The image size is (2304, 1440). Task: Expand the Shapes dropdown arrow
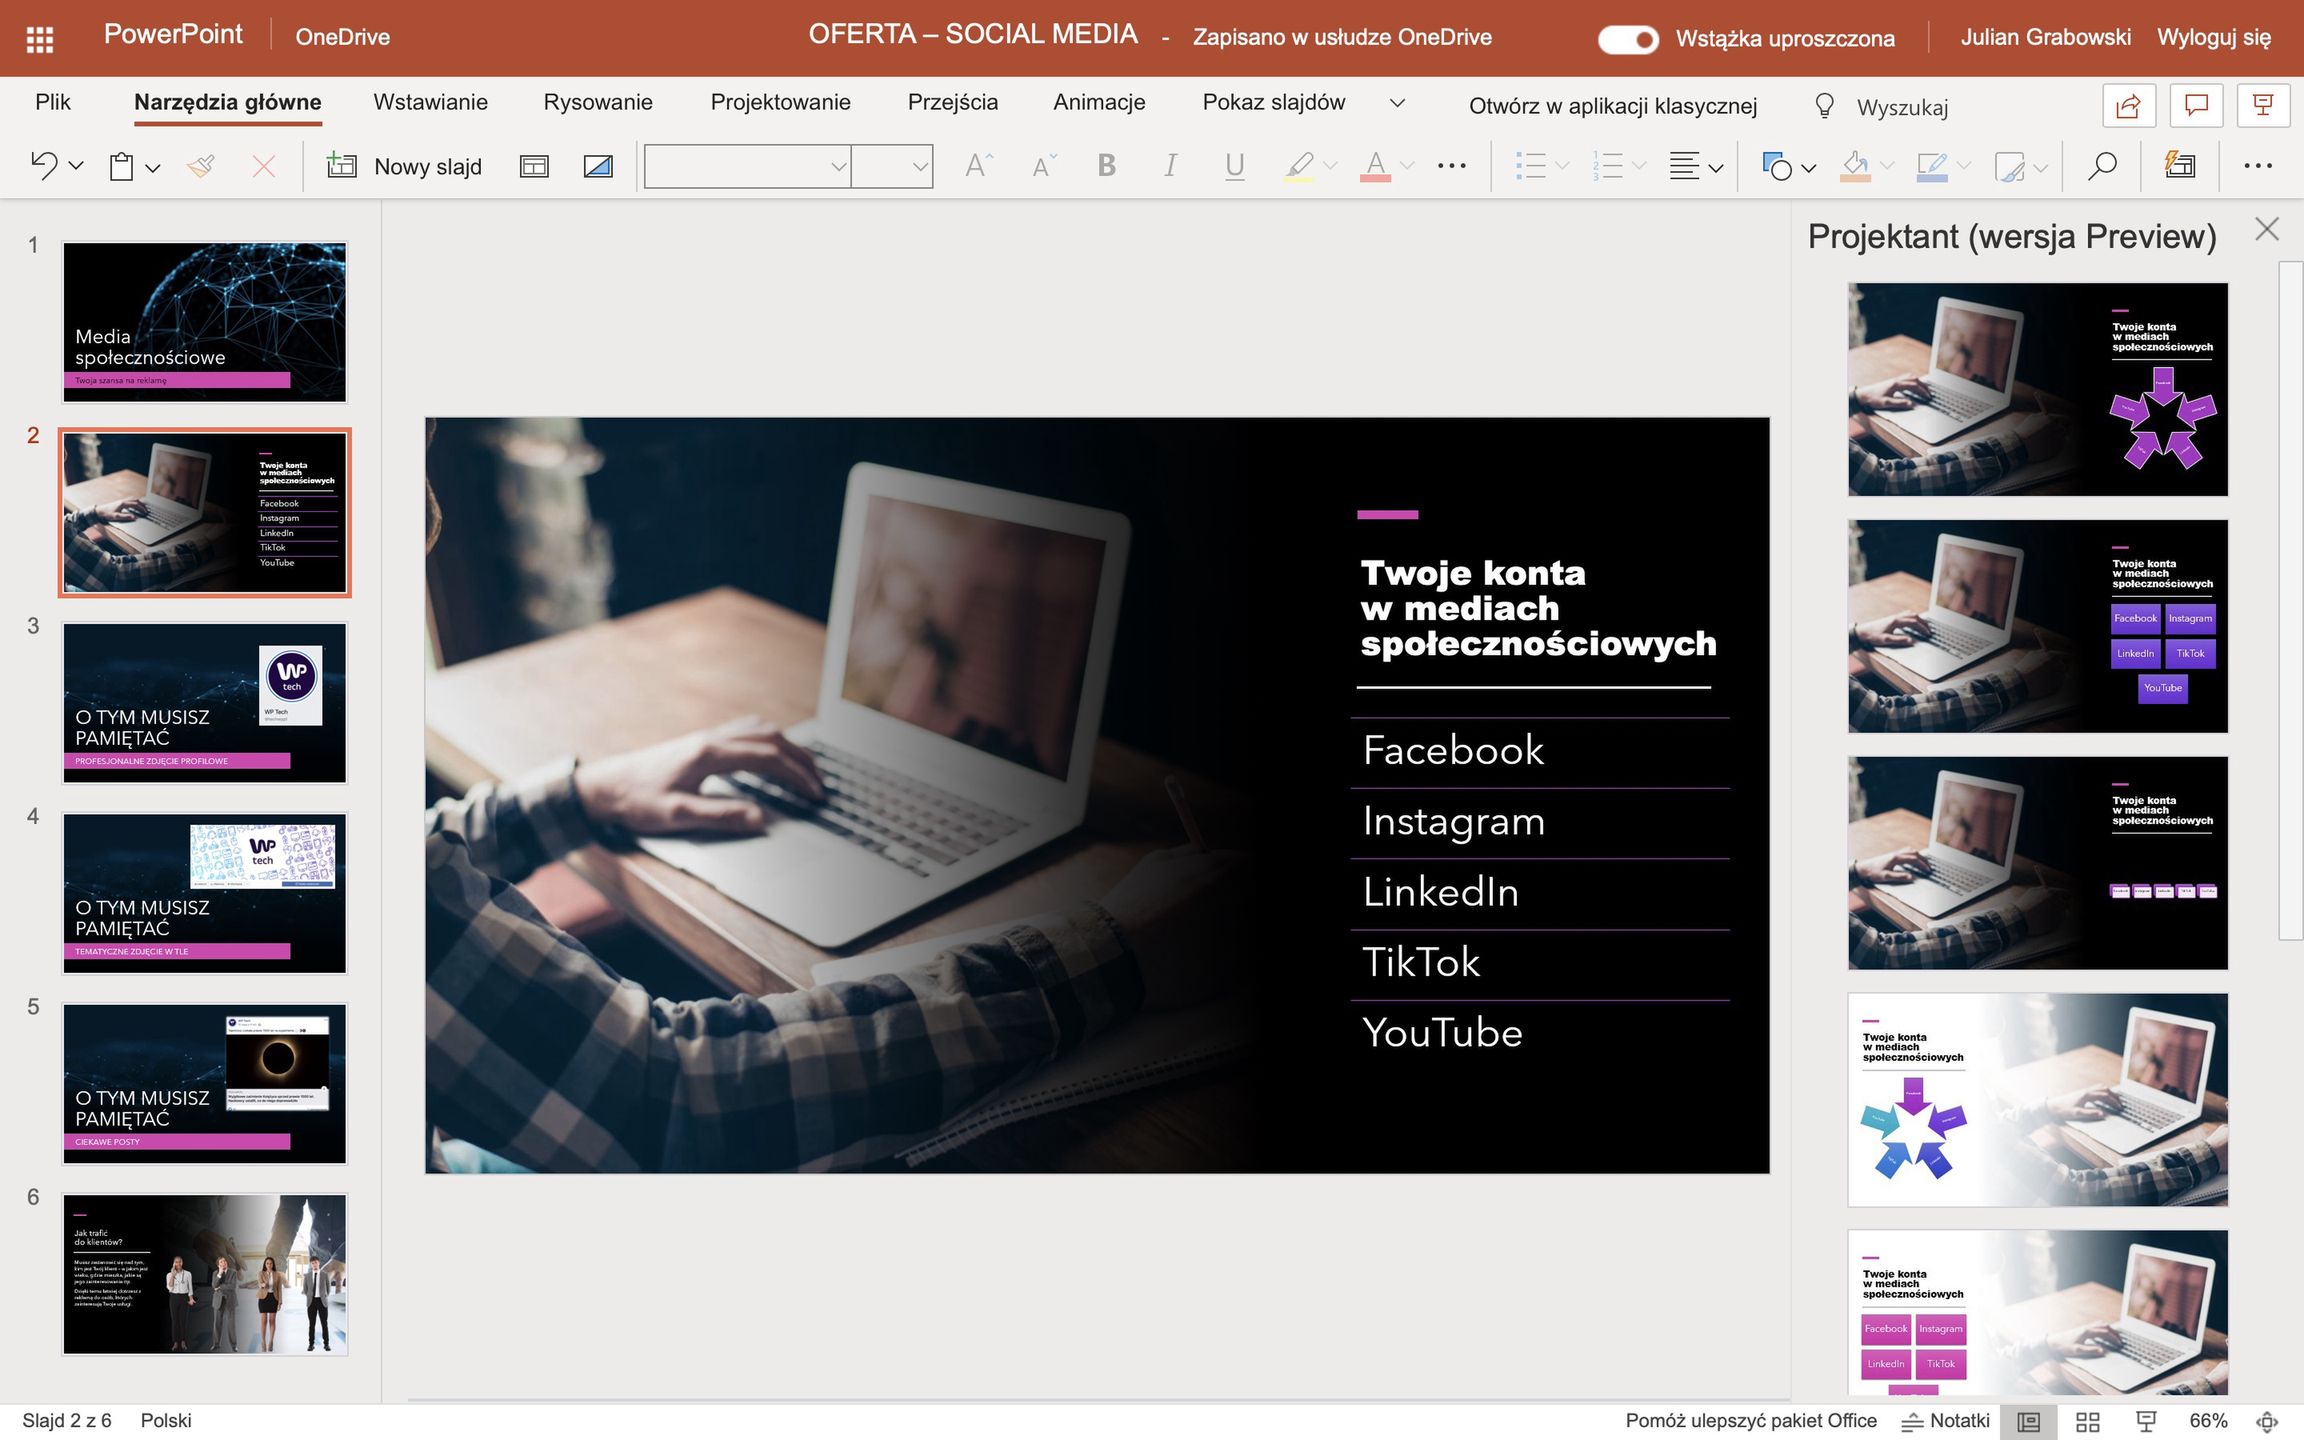[x=1808, y=168]
